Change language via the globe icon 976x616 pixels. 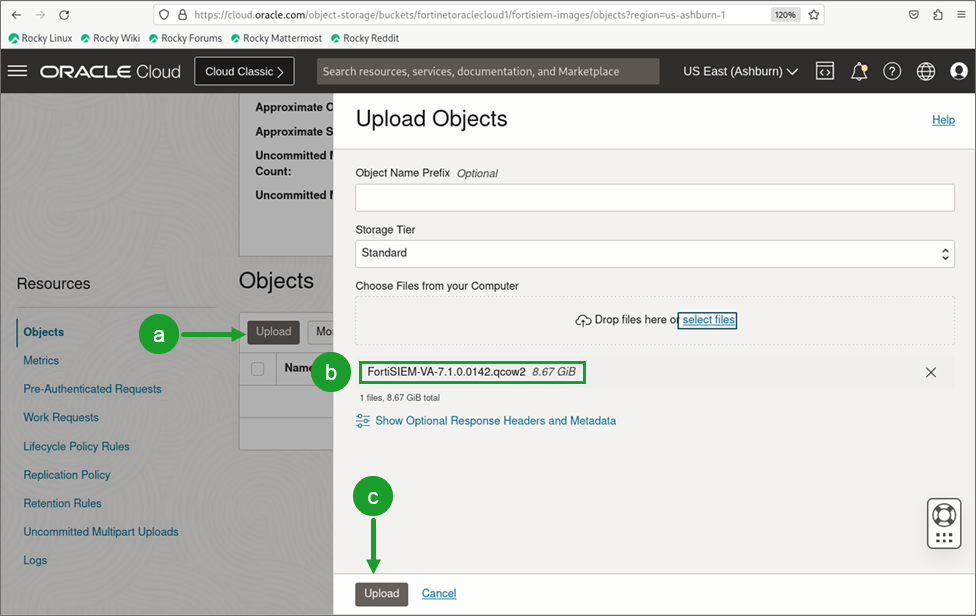pyautogui.click(x=925, y=71)
